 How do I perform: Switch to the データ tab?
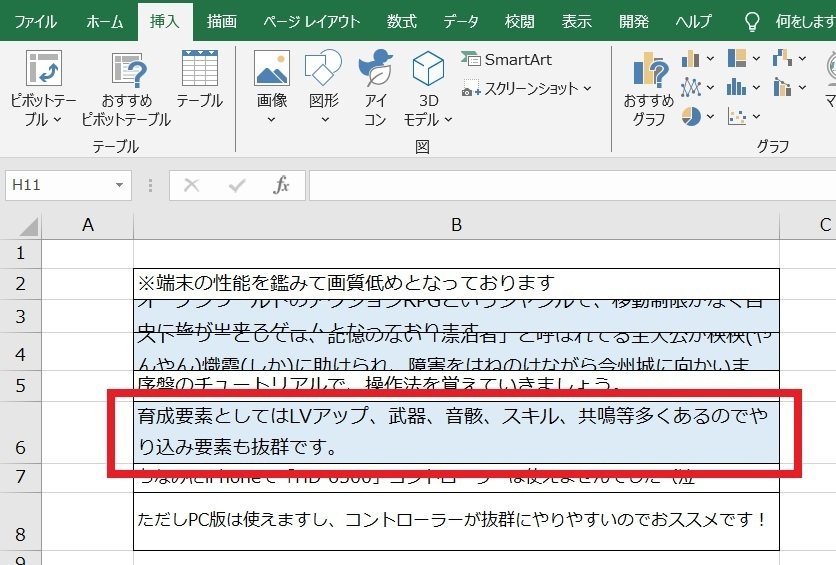click(x=461, y=21)
